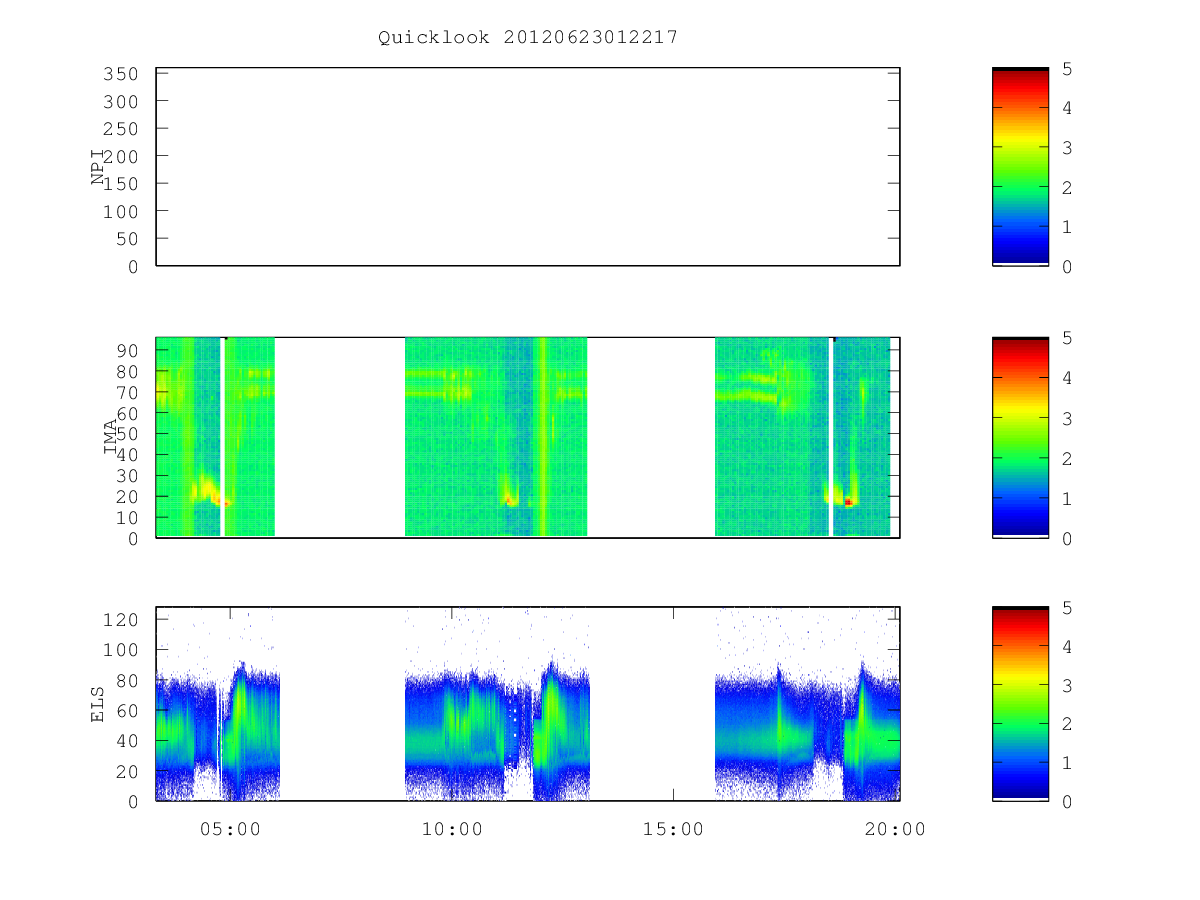The width and height of the screenshot is (1200, 900).
Task: Click the 15:00 time axis label
Action: 673,829
